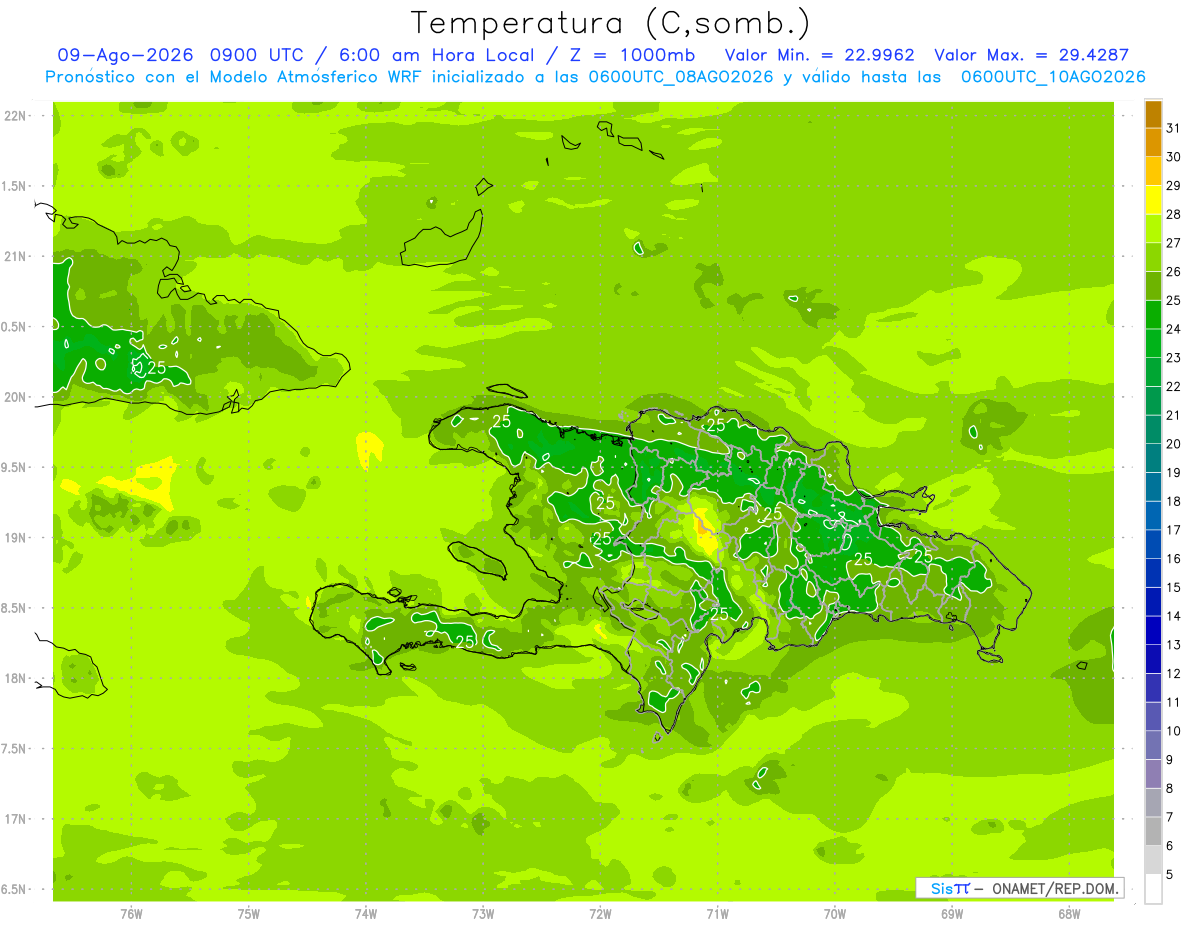
Task: Click the "70W" longitude axis label
Action: (835, 914)
